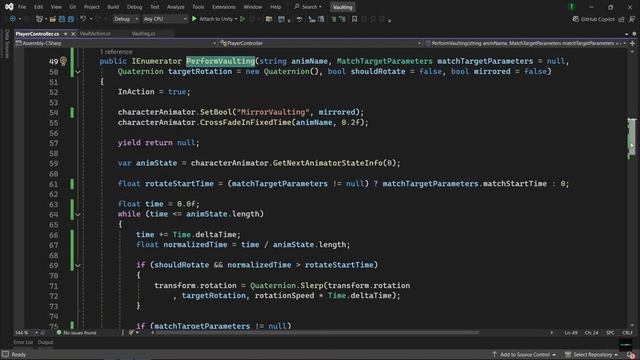
Task: Click the user account avatar icon
Action: [x=572, y=7]
